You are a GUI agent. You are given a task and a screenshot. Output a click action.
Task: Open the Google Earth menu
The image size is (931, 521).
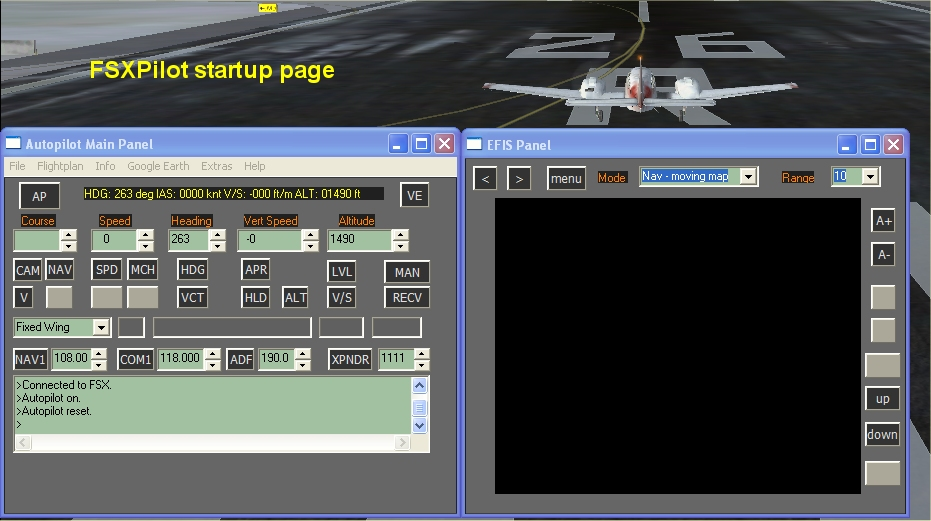pyautogui.click(x=158, y=166)
